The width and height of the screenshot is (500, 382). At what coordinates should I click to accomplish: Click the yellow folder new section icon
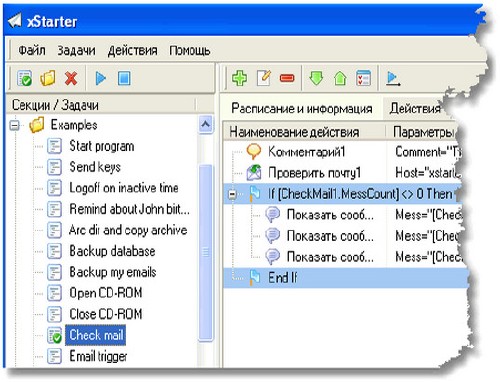(x=48, y=79)
